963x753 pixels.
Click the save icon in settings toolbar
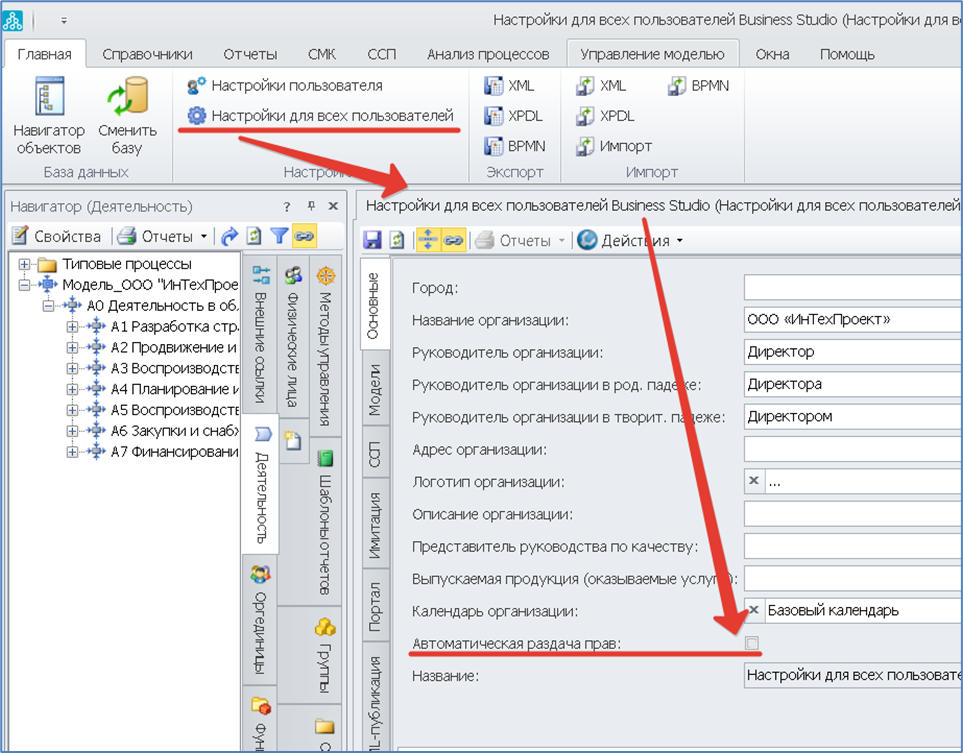coord(372,240)
